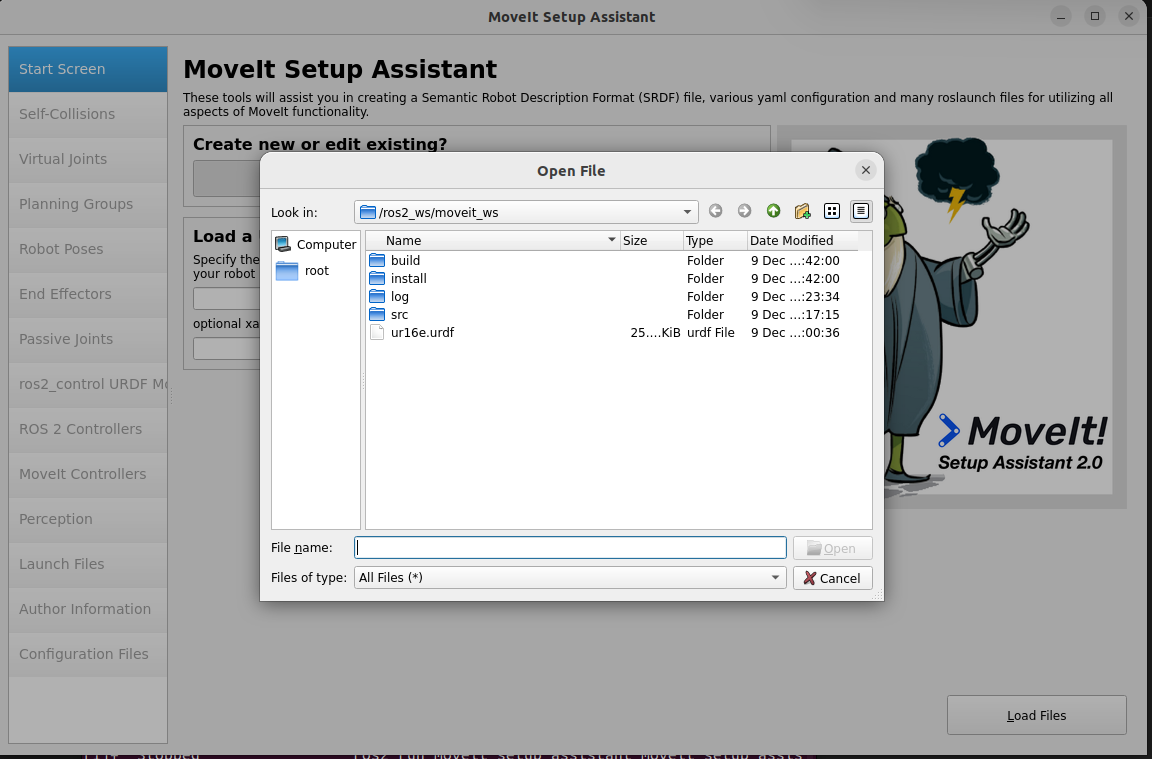Click the Cancel button
1152x759 pixels.
[832, 578]
